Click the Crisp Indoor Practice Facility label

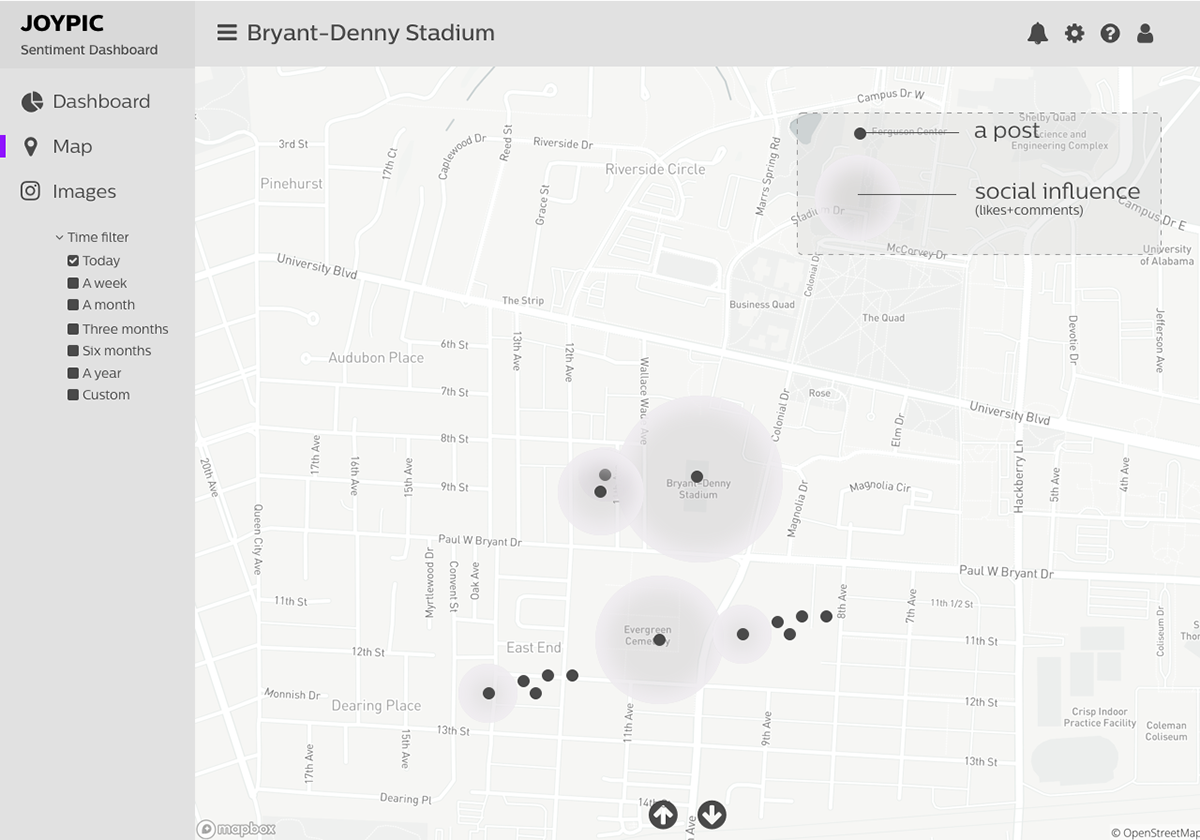[1100, 718]
